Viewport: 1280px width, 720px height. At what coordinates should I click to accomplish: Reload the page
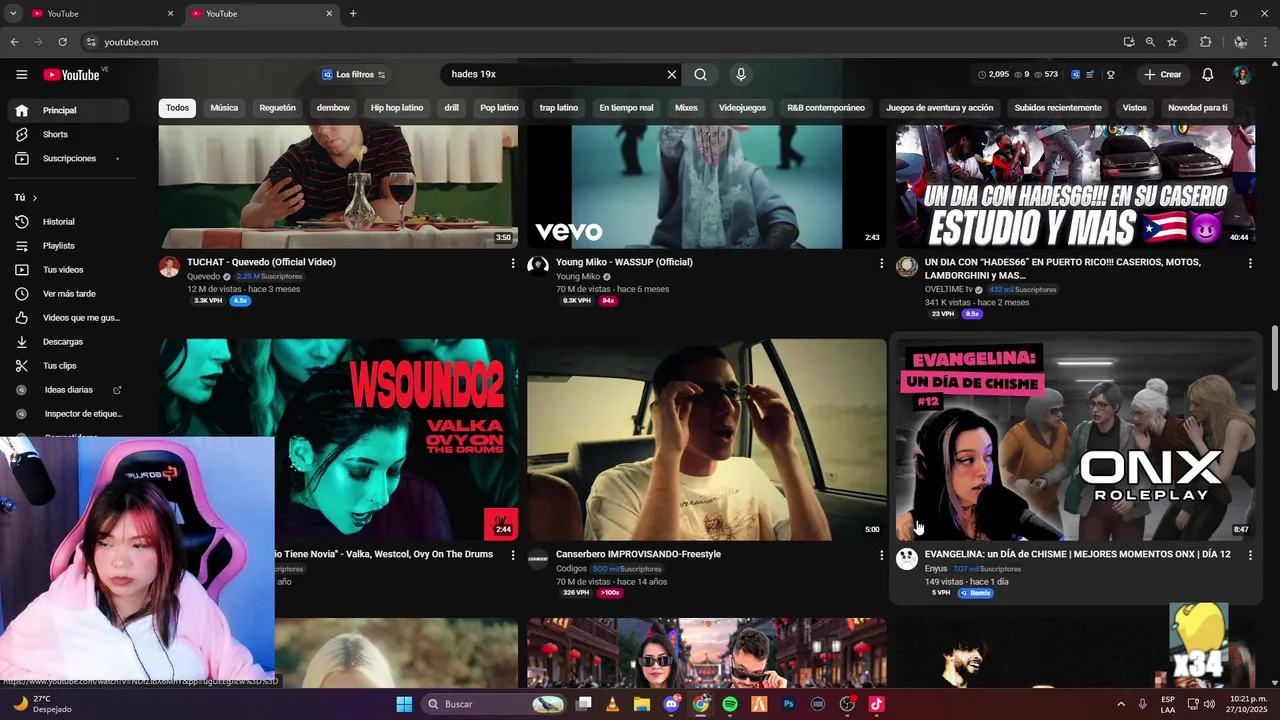click(x=62, y=42)
